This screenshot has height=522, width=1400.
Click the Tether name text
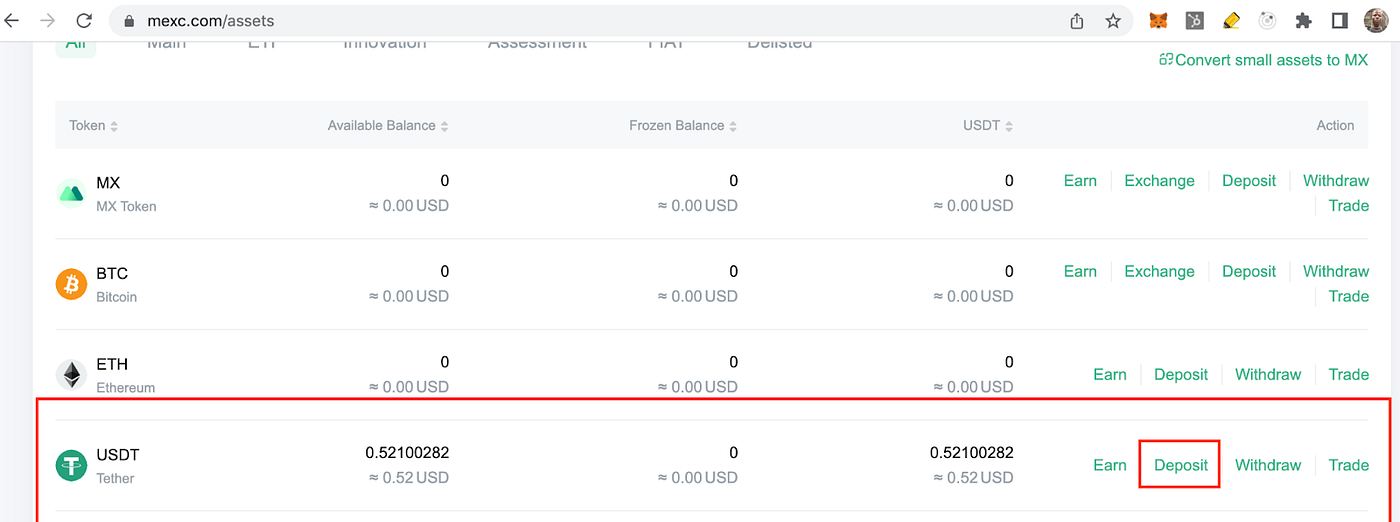click(x=115, y=478)
